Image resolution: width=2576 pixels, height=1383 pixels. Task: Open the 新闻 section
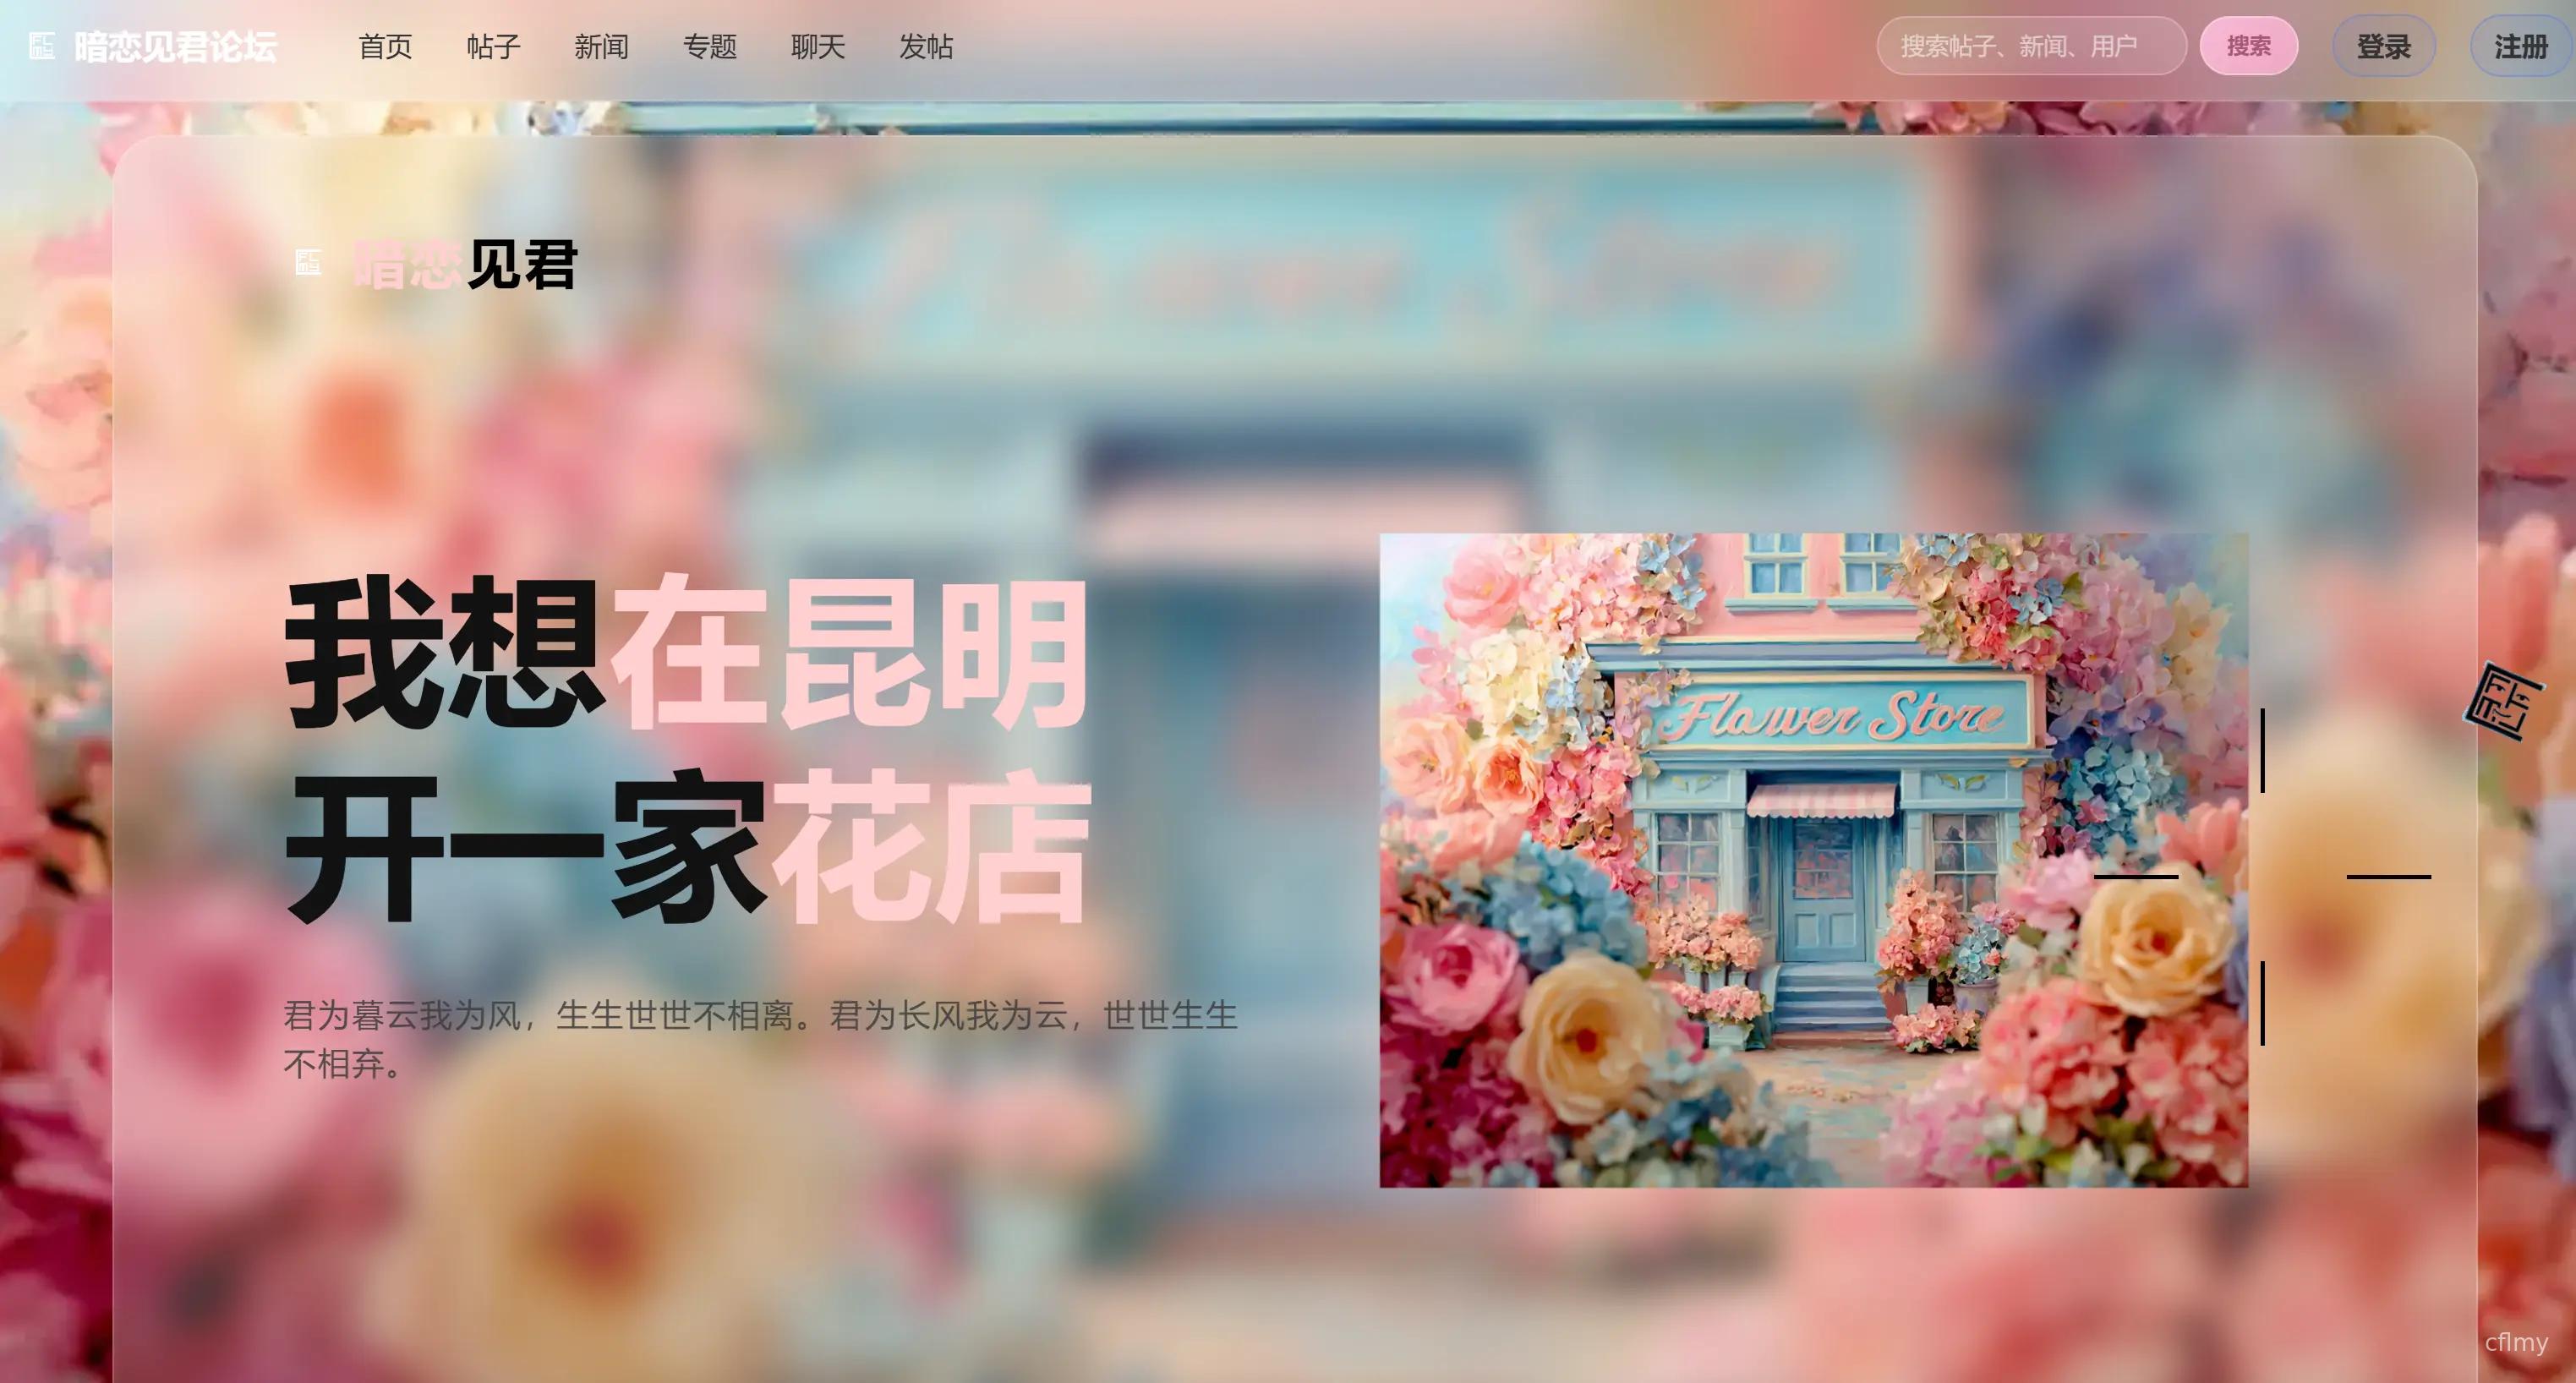point(601,47)
